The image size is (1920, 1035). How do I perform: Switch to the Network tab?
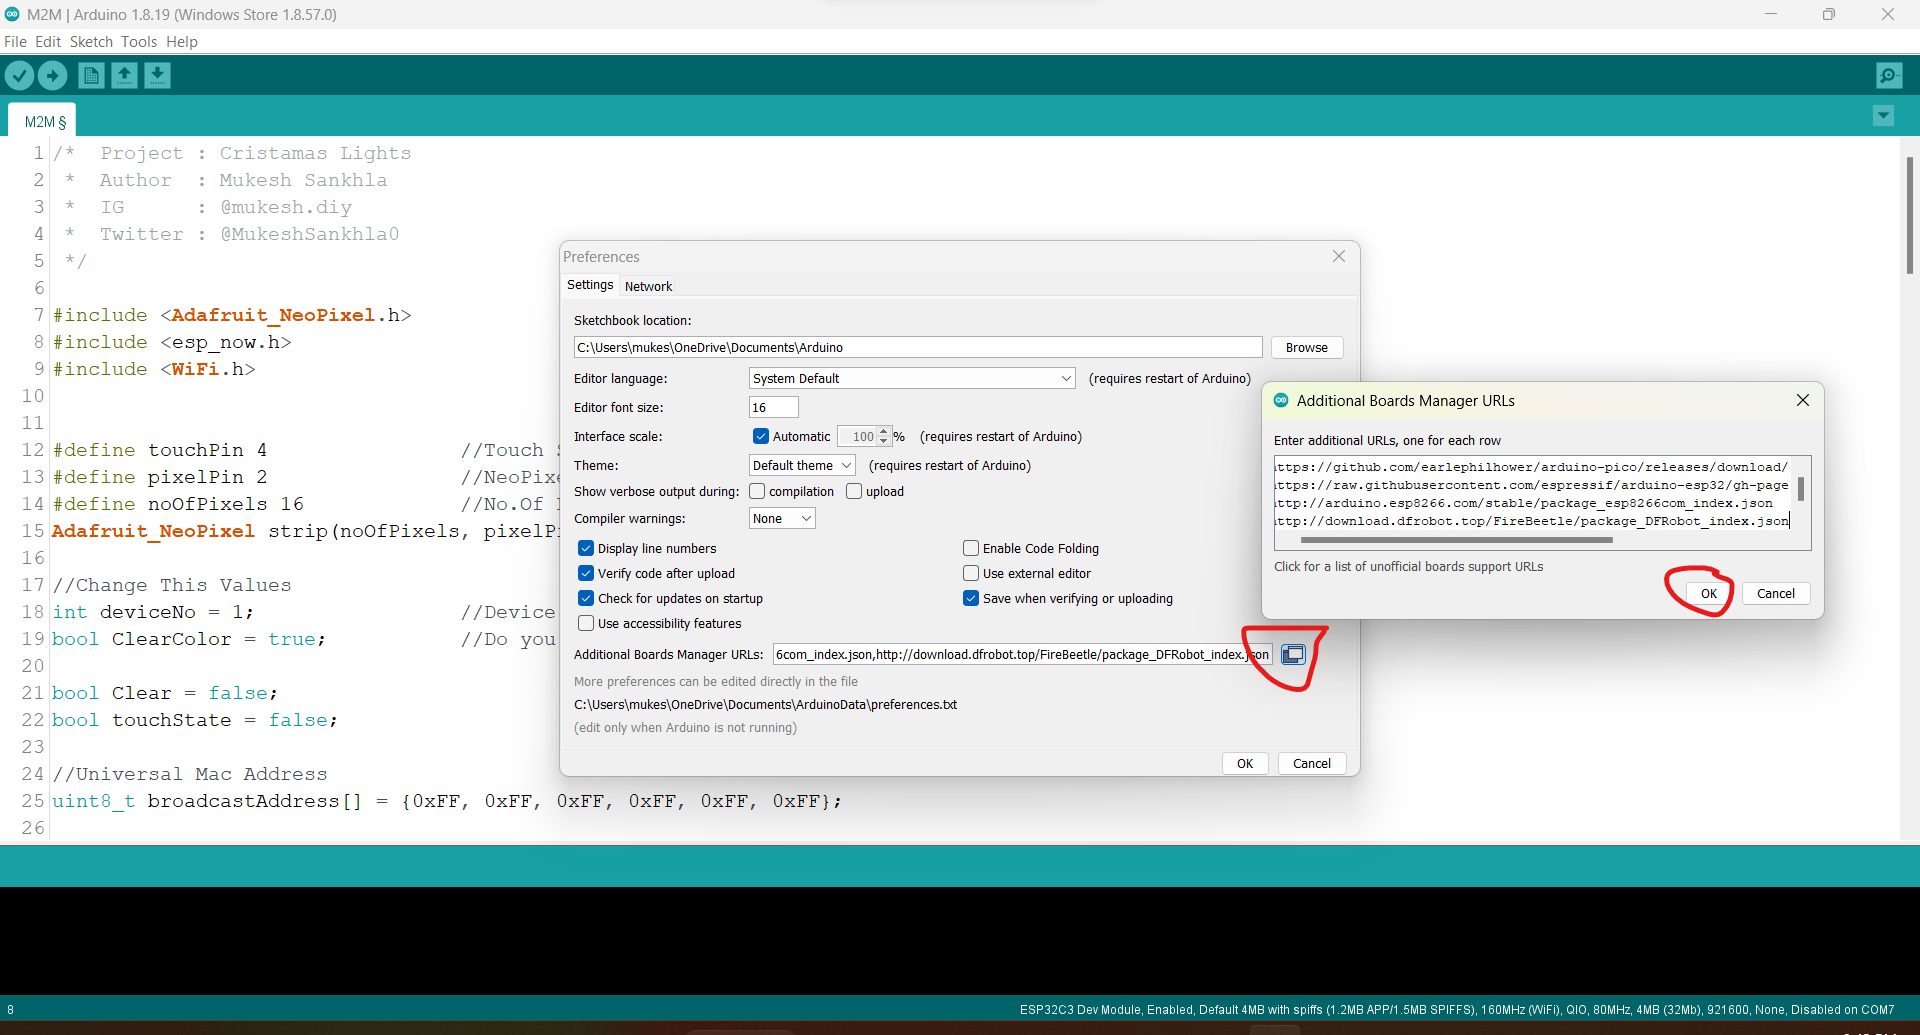pos(648,286)
